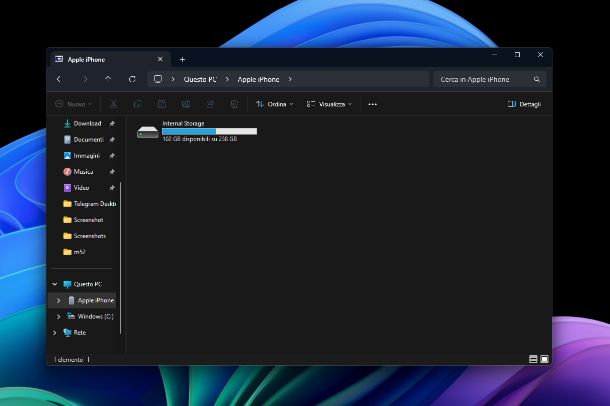
Task: Switch to details list view in status bar
Action: (533, 359)
